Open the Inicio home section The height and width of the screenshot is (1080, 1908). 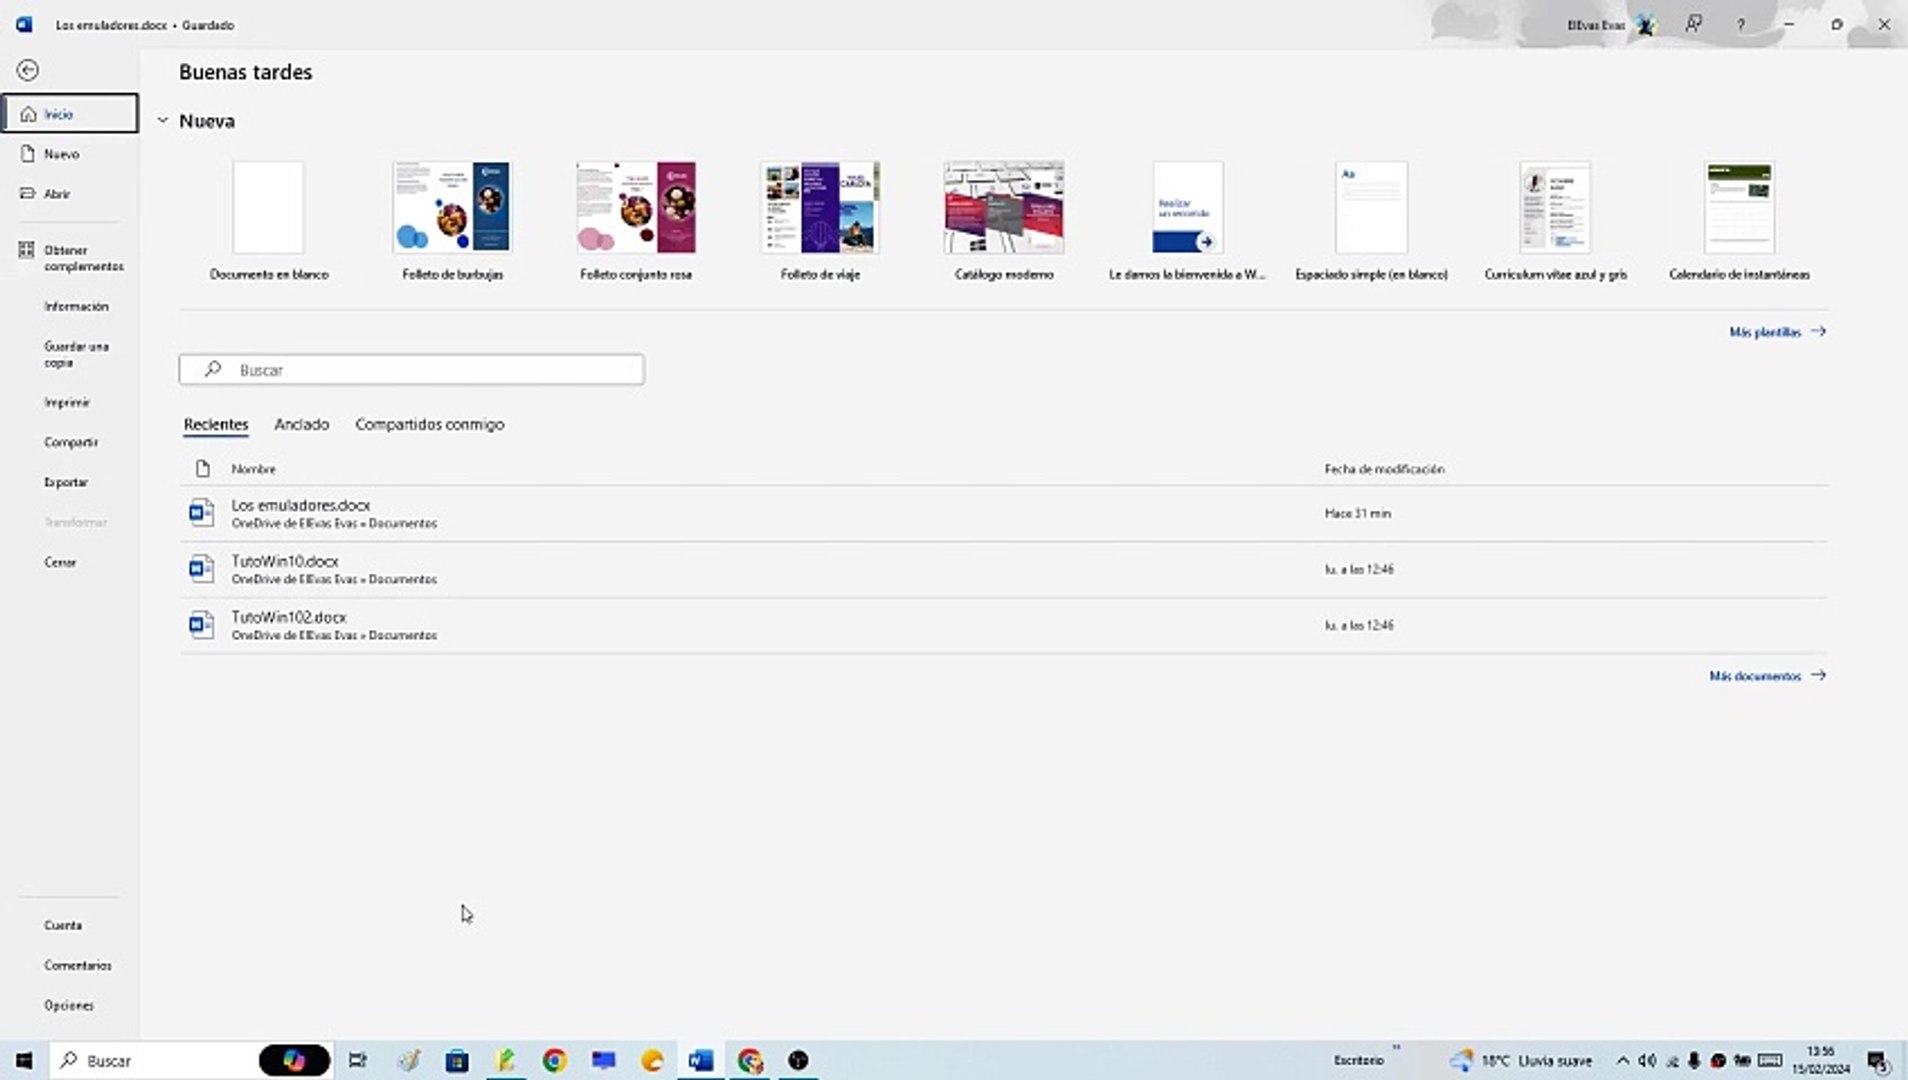70,114
